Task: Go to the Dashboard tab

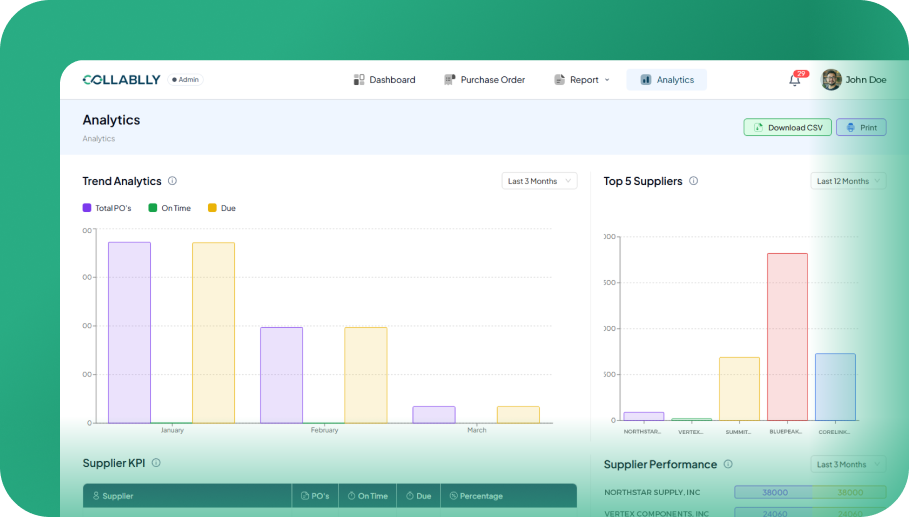Action: (x=384, y=80)
